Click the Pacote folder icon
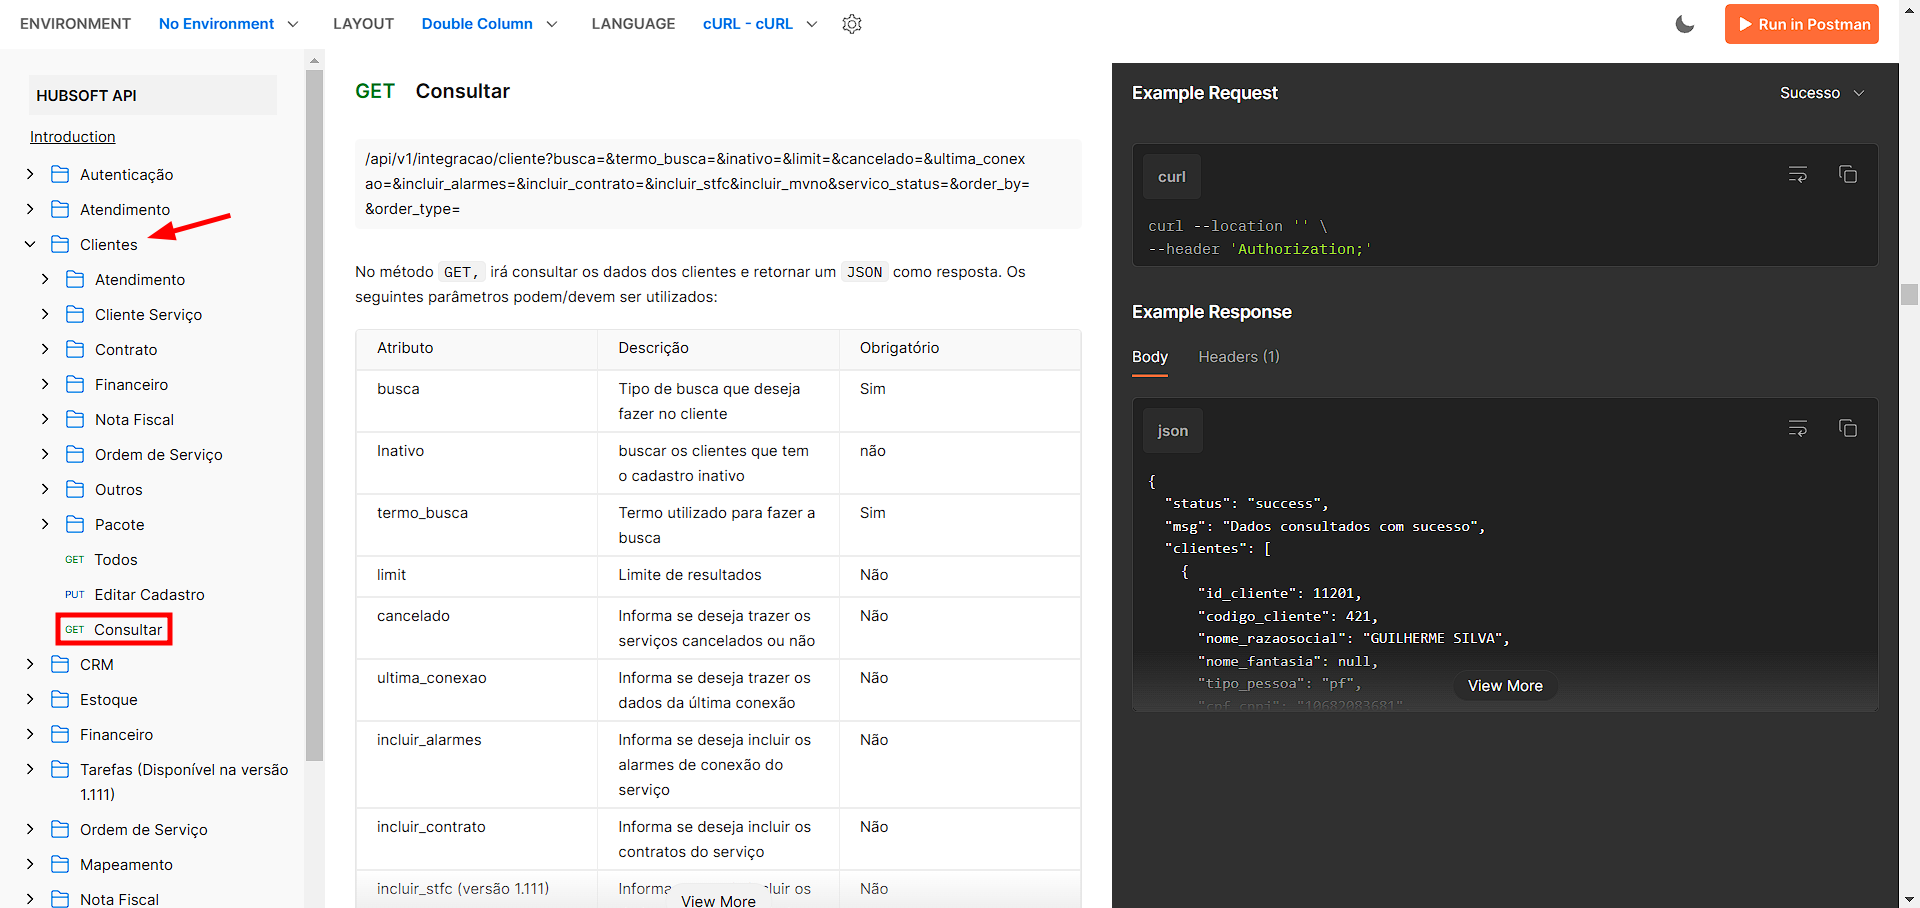 click(x=75, y=524)
